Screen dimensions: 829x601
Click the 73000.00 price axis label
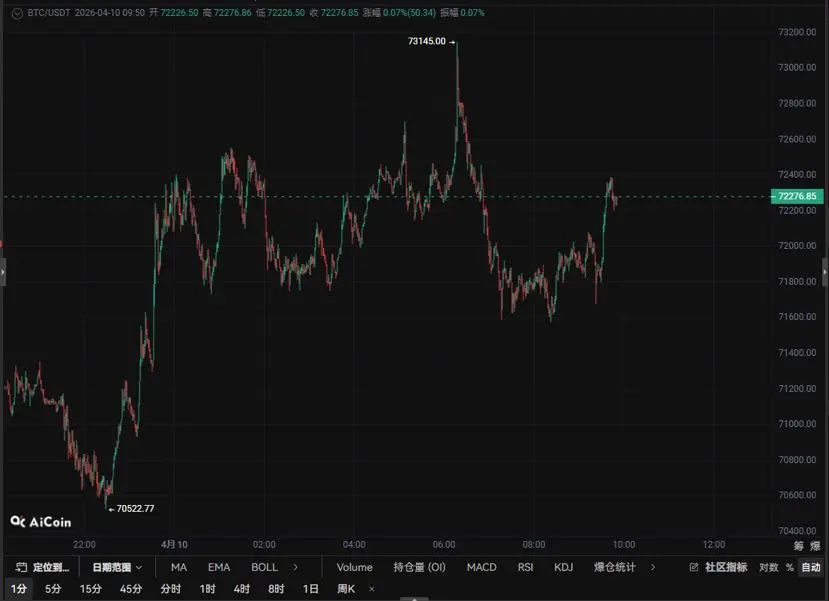797,67
